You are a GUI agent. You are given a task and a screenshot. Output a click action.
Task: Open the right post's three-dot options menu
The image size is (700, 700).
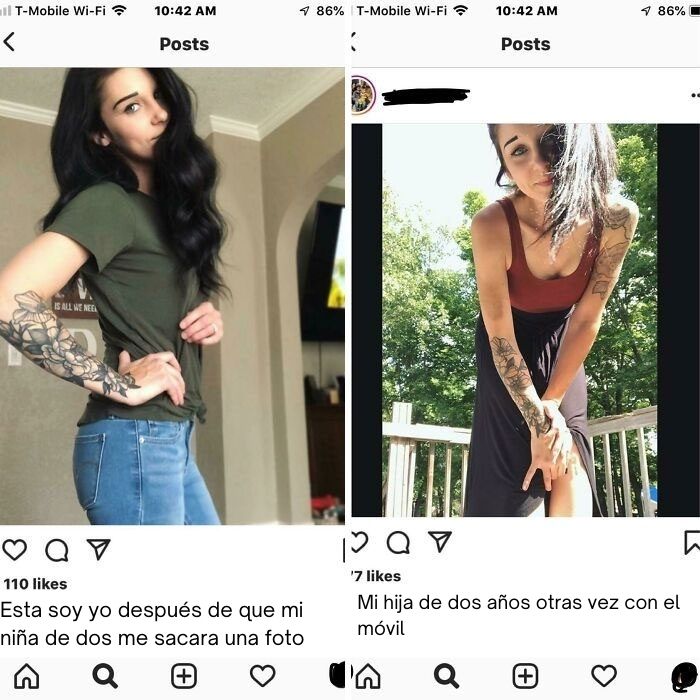click(x=695, y=95)
